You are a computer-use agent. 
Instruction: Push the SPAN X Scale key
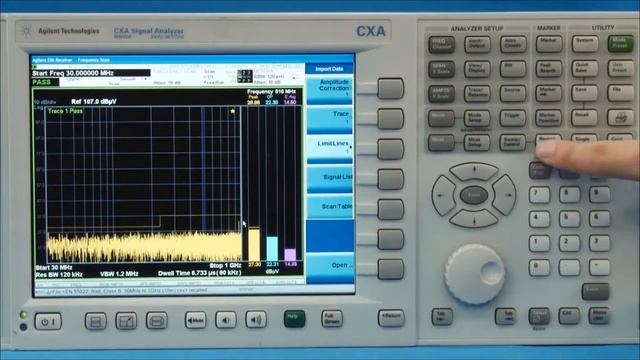point(441,69)
